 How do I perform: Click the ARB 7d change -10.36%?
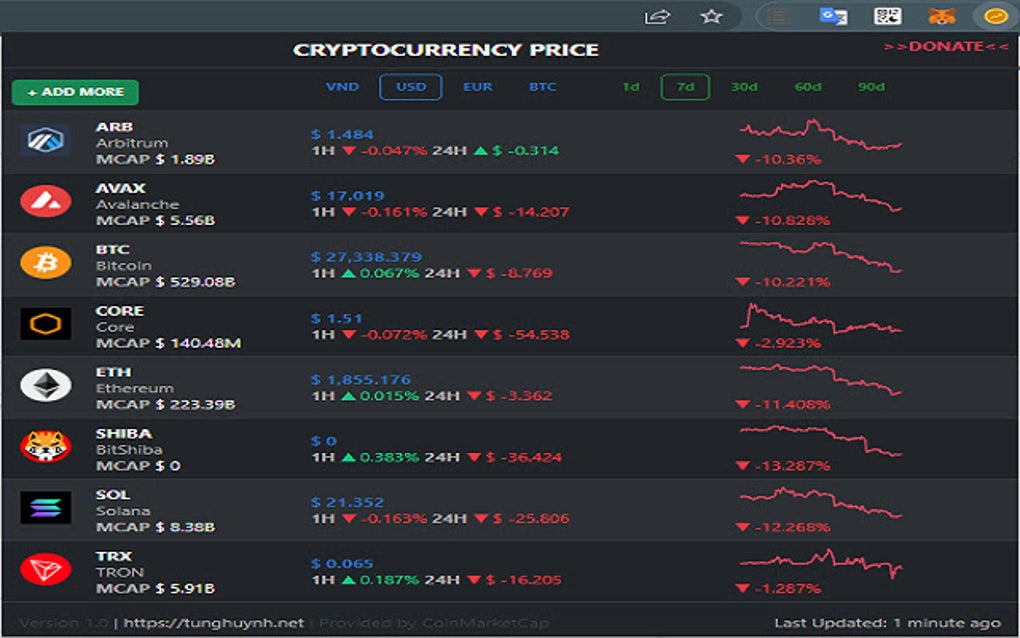tap(778, 159)
